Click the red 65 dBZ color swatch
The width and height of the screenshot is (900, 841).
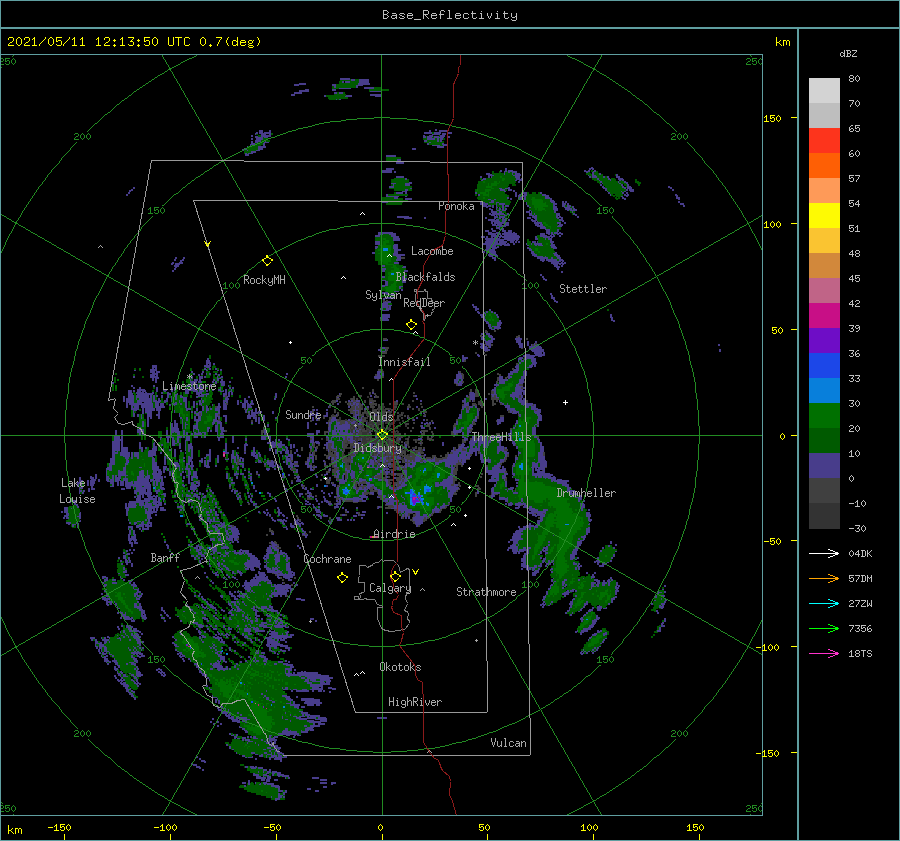[x=824, y=141]
